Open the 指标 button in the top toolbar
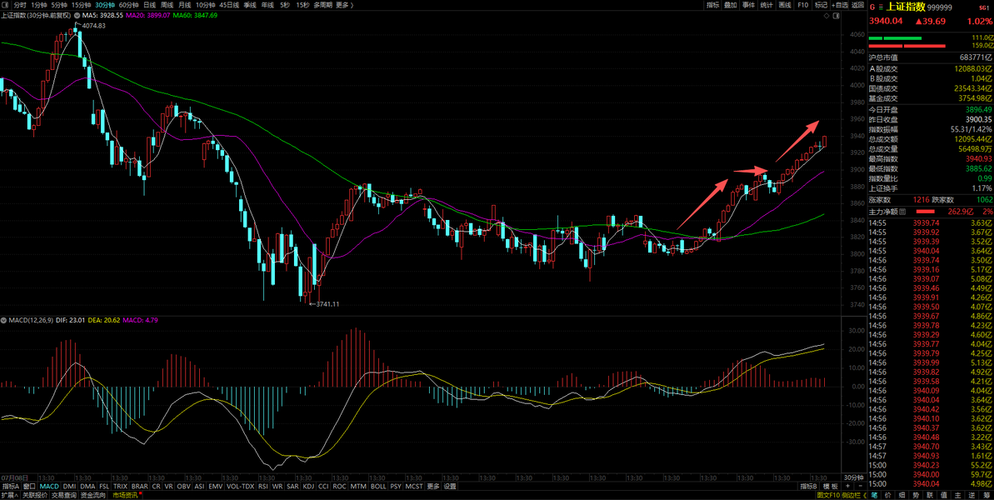Screen dimensions: 994x500 click(713, 4)
